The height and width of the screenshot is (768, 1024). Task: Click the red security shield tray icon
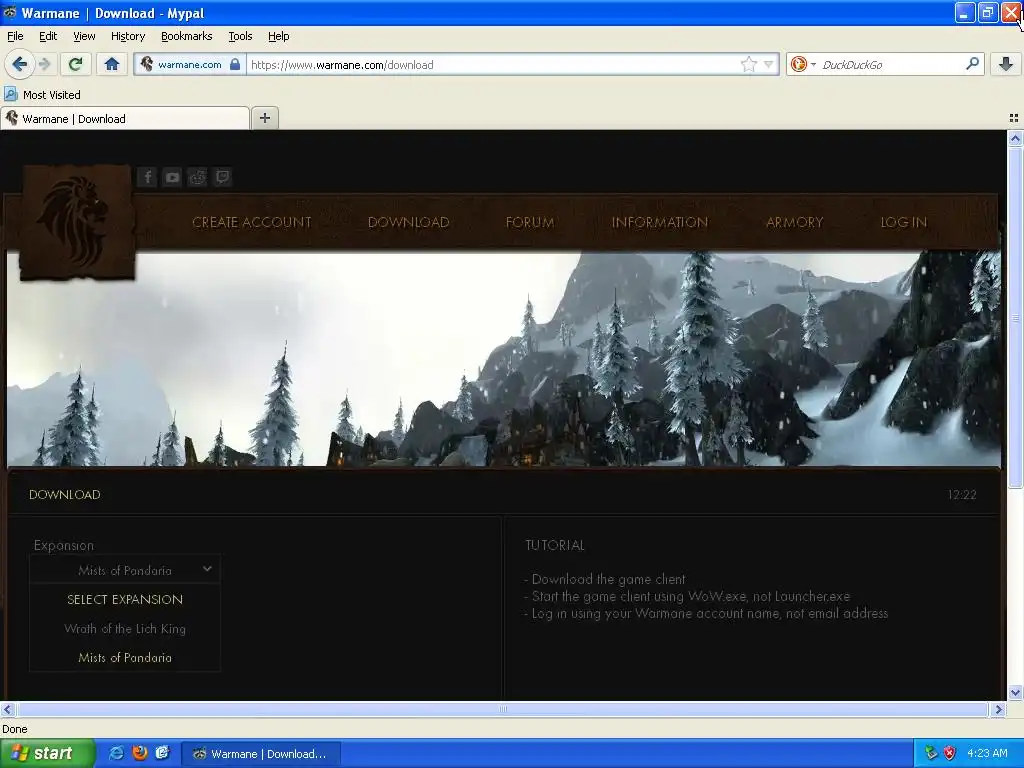tap(949, 754)
